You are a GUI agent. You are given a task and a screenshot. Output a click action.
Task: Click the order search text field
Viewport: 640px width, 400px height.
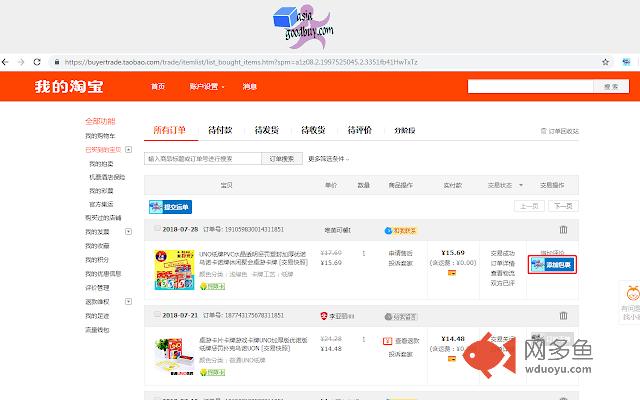pyautogui.click(x=202, y=159)
